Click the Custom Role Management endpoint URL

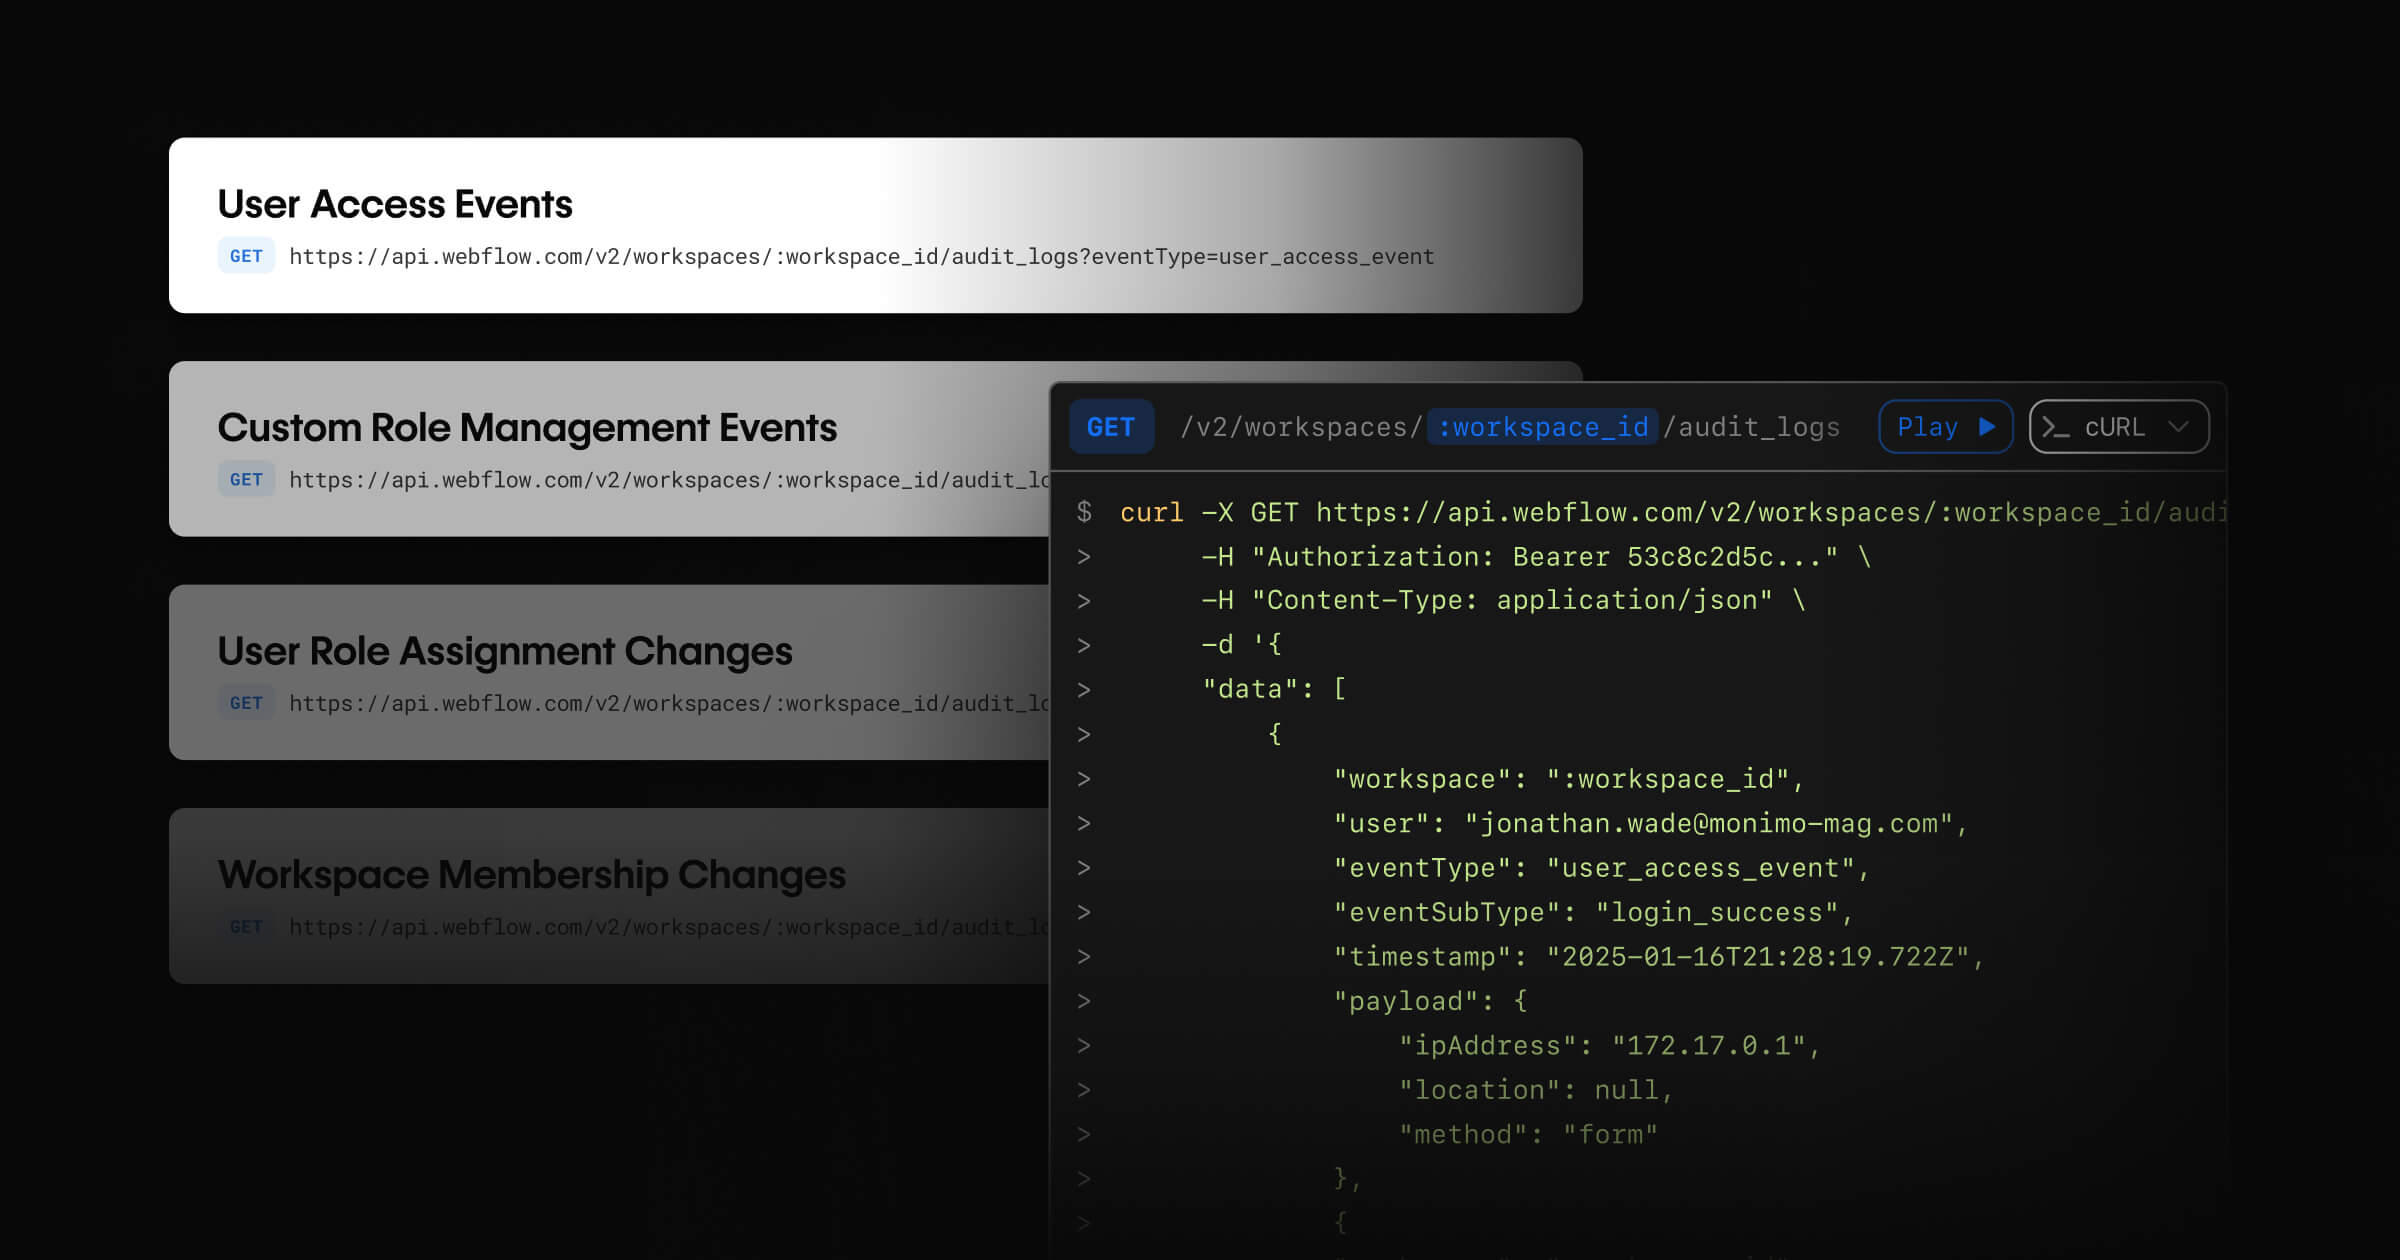(668, 481)
